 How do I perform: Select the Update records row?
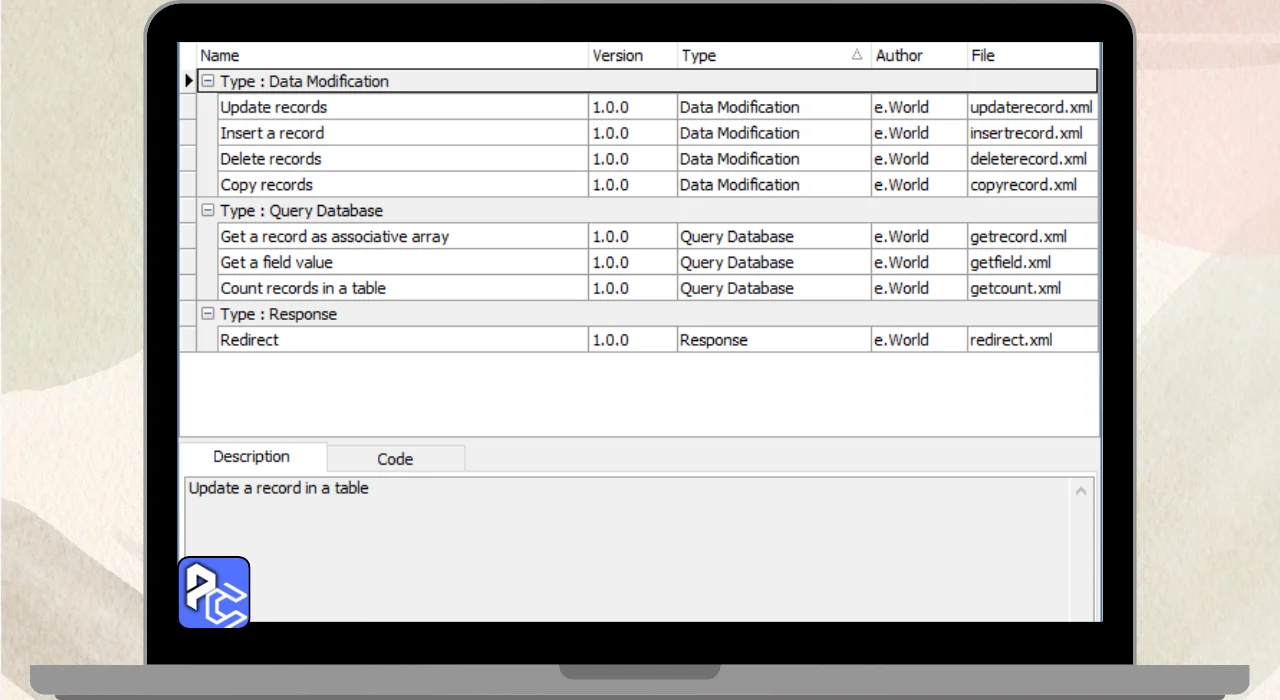274,107
